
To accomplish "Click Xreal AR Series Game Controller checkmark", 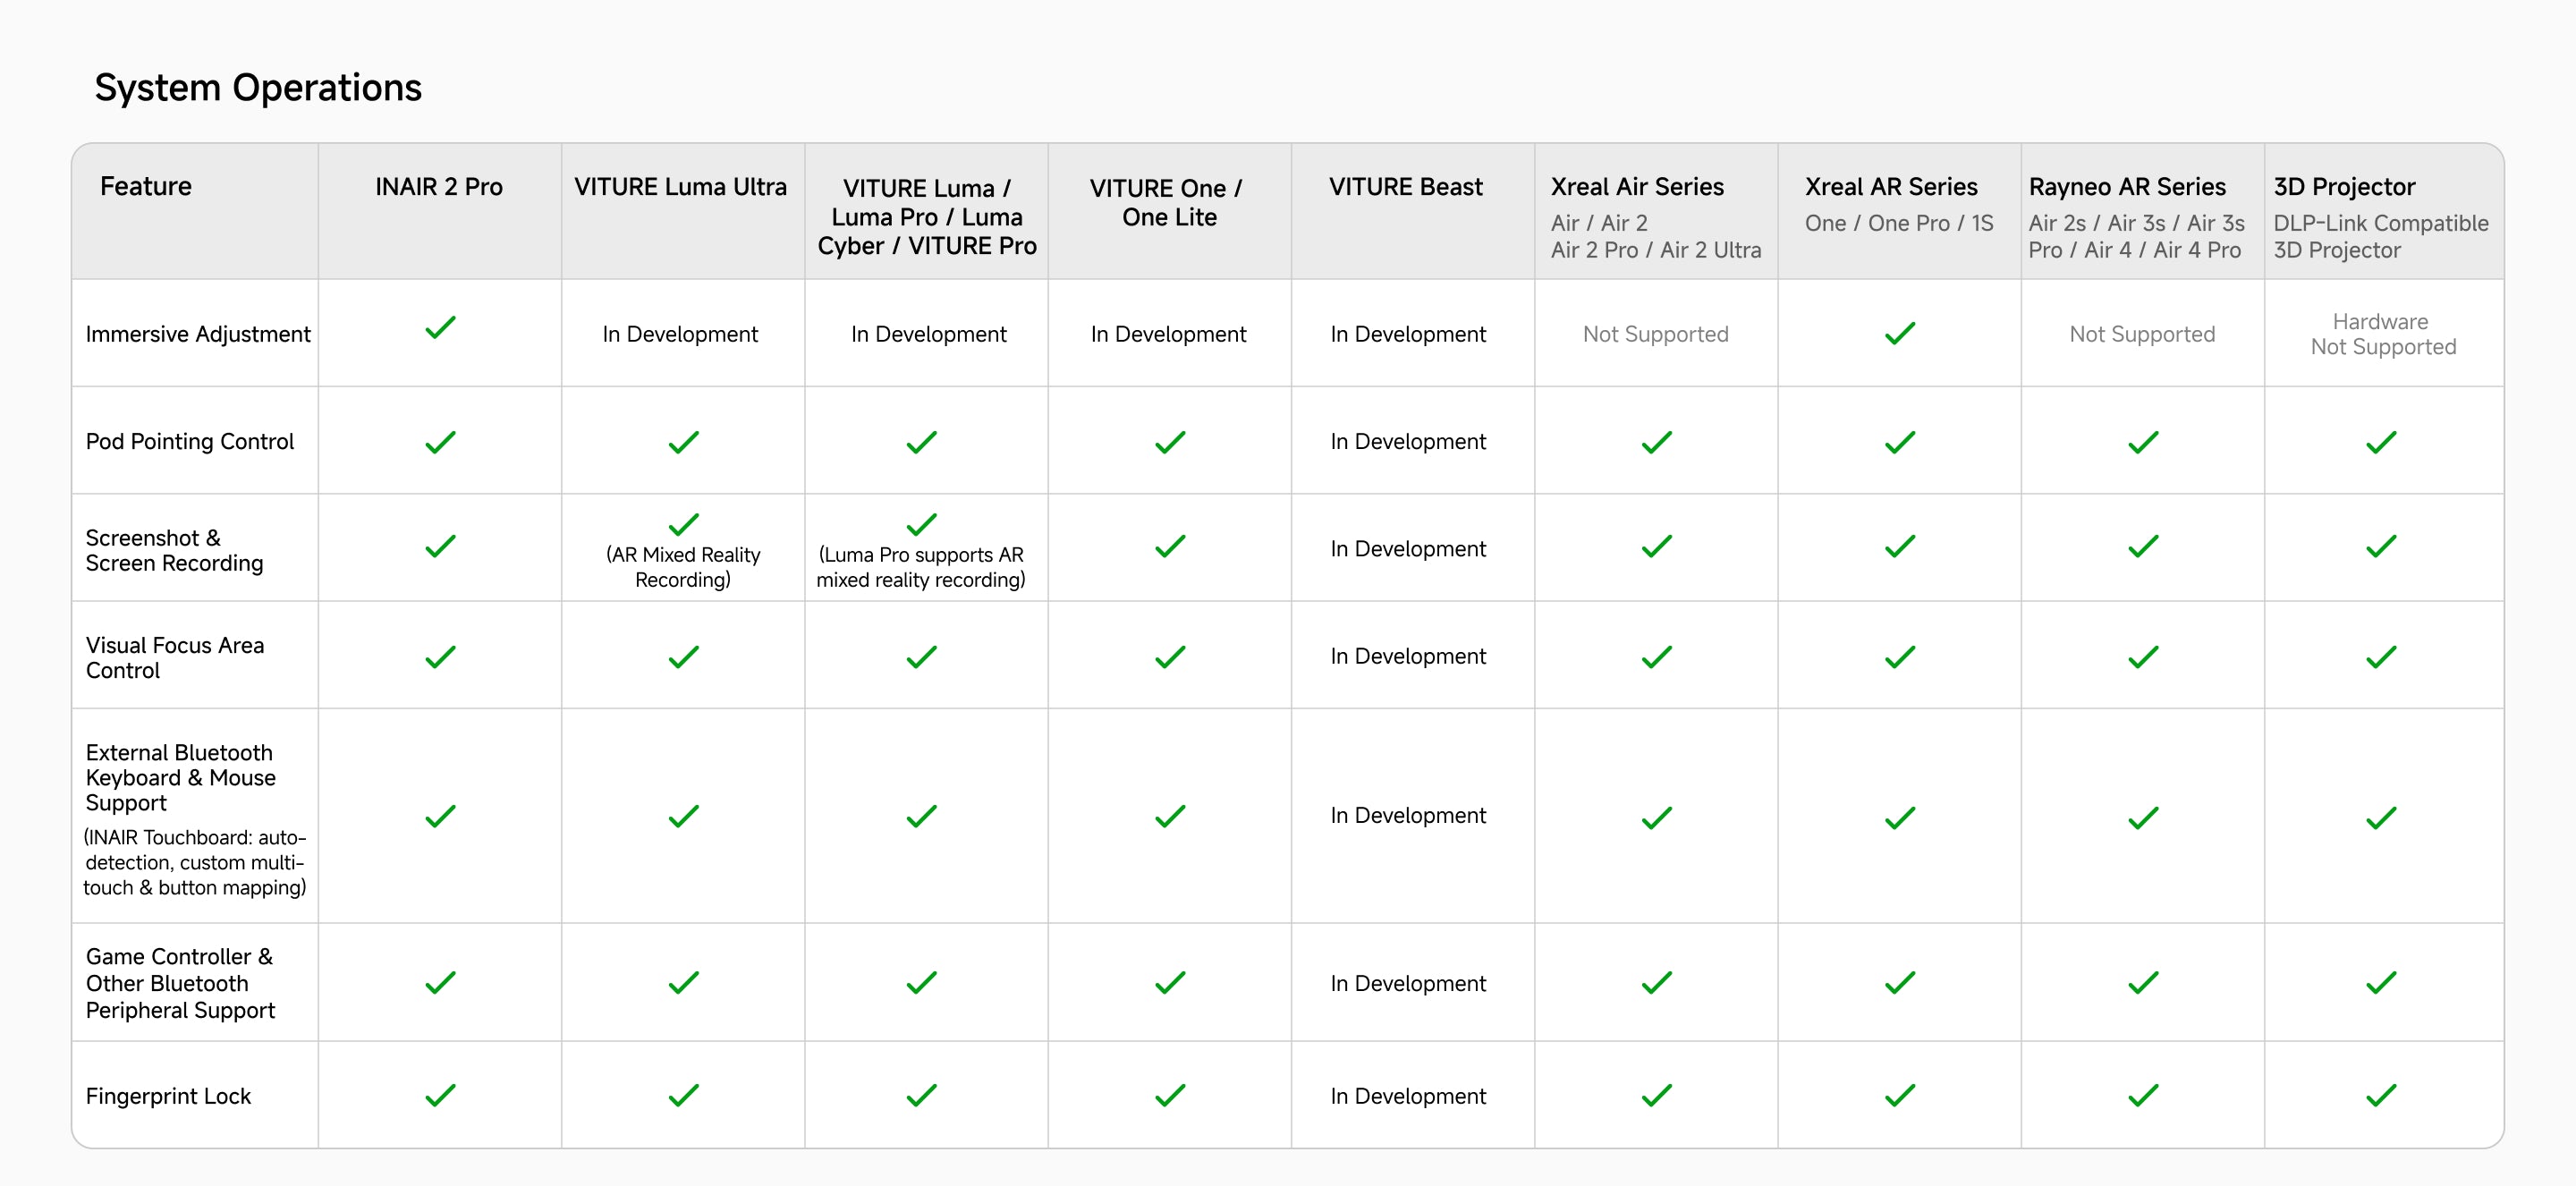I will tap(1899, 983).
